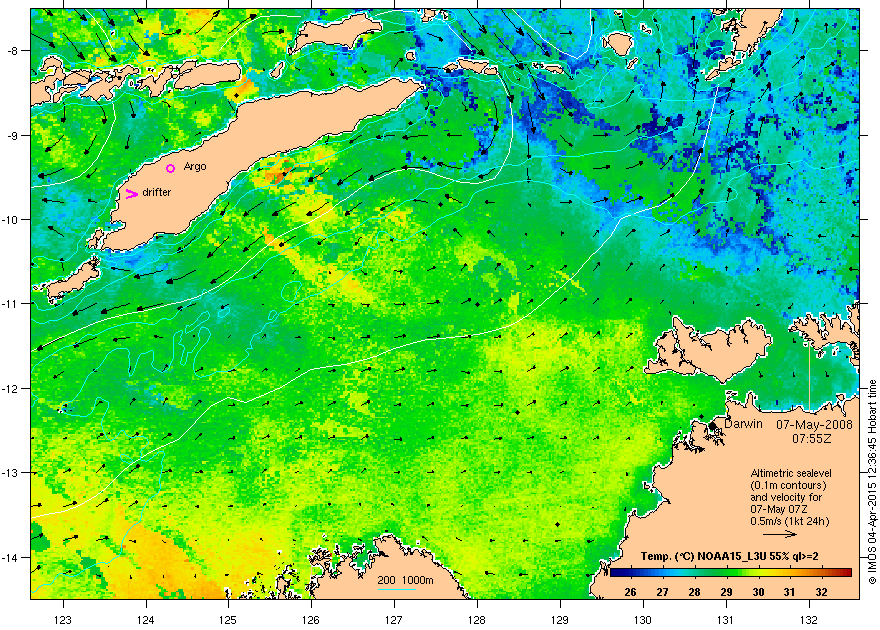Select the Argo label text
Viewport: 880px width, 630px height.
click(195, 167)
